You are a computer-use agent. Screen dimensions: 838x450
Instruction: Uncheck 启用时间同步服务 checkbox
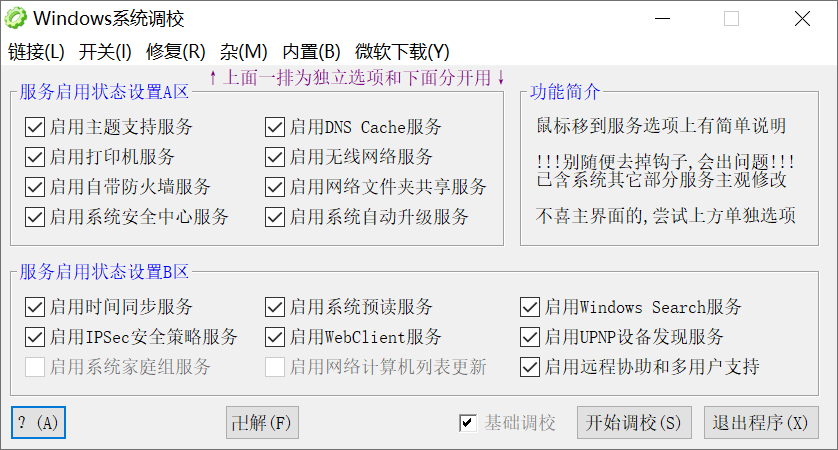(x=35, y=307)
